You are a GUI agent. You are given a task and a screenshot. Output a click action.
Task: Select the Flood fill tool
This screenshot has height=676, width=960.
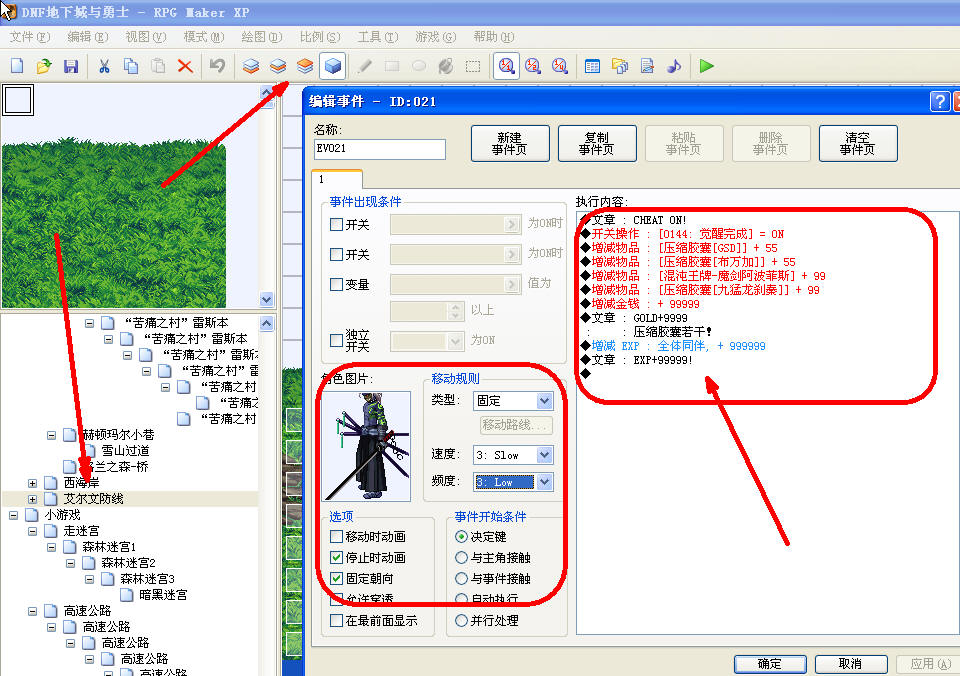[446, 66]
